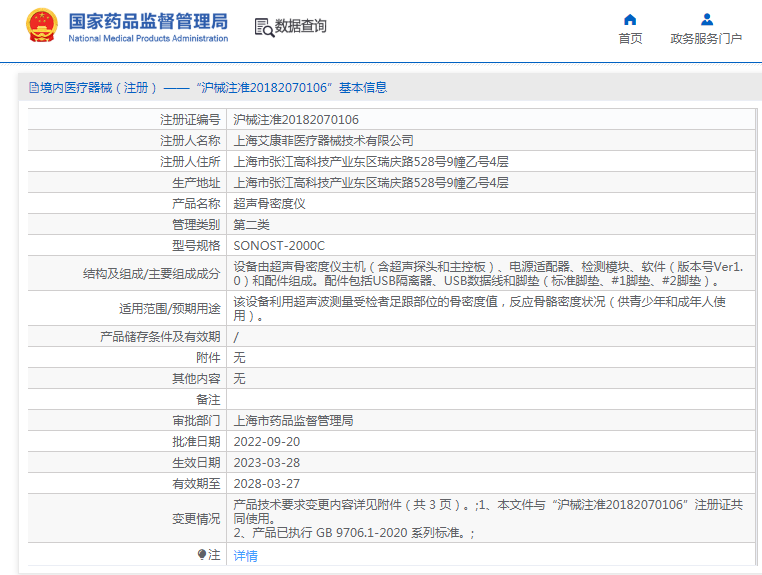The image size is (762, 575).
Task: Click the 生效日期 row label
Action: coord(196,463)
